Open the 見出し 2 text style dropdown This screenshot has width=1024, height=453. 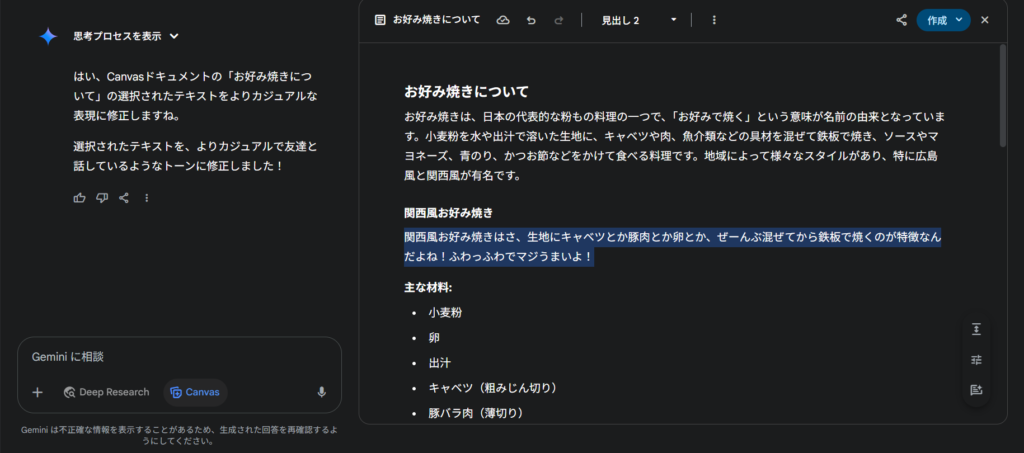pos(639,20)
